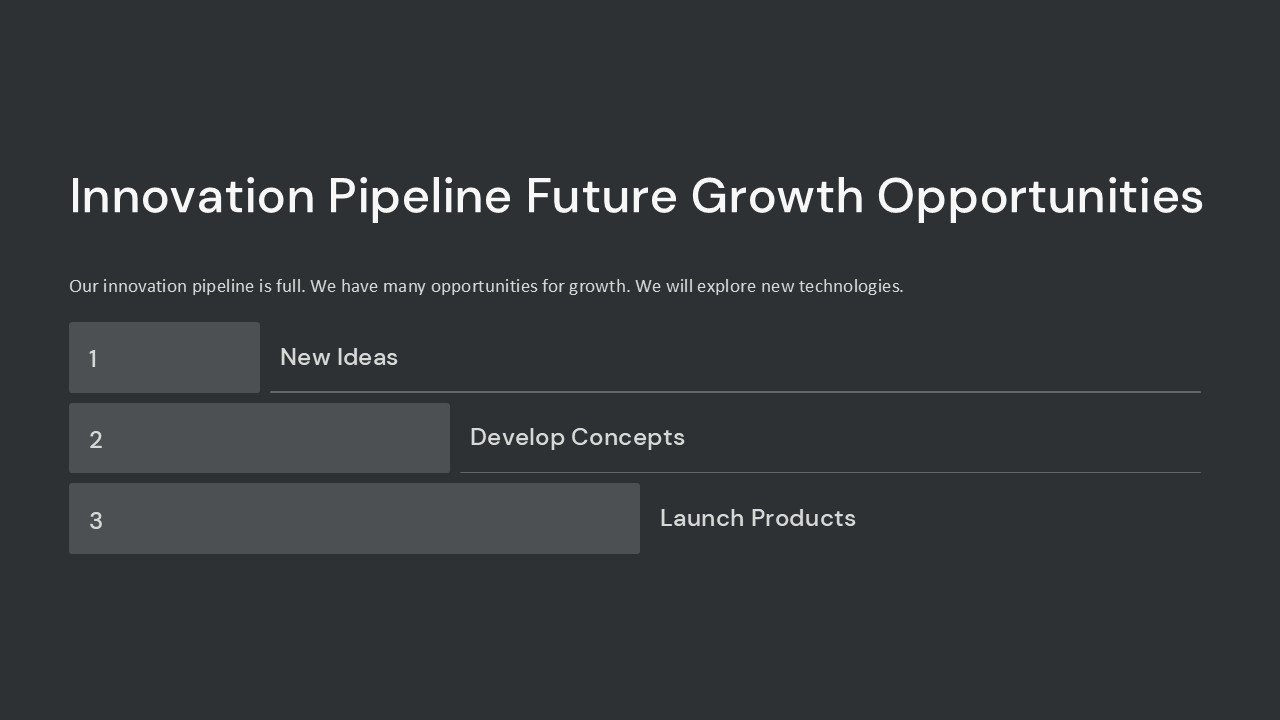Click the word "Pipeline" in the title

click(420, 196)
